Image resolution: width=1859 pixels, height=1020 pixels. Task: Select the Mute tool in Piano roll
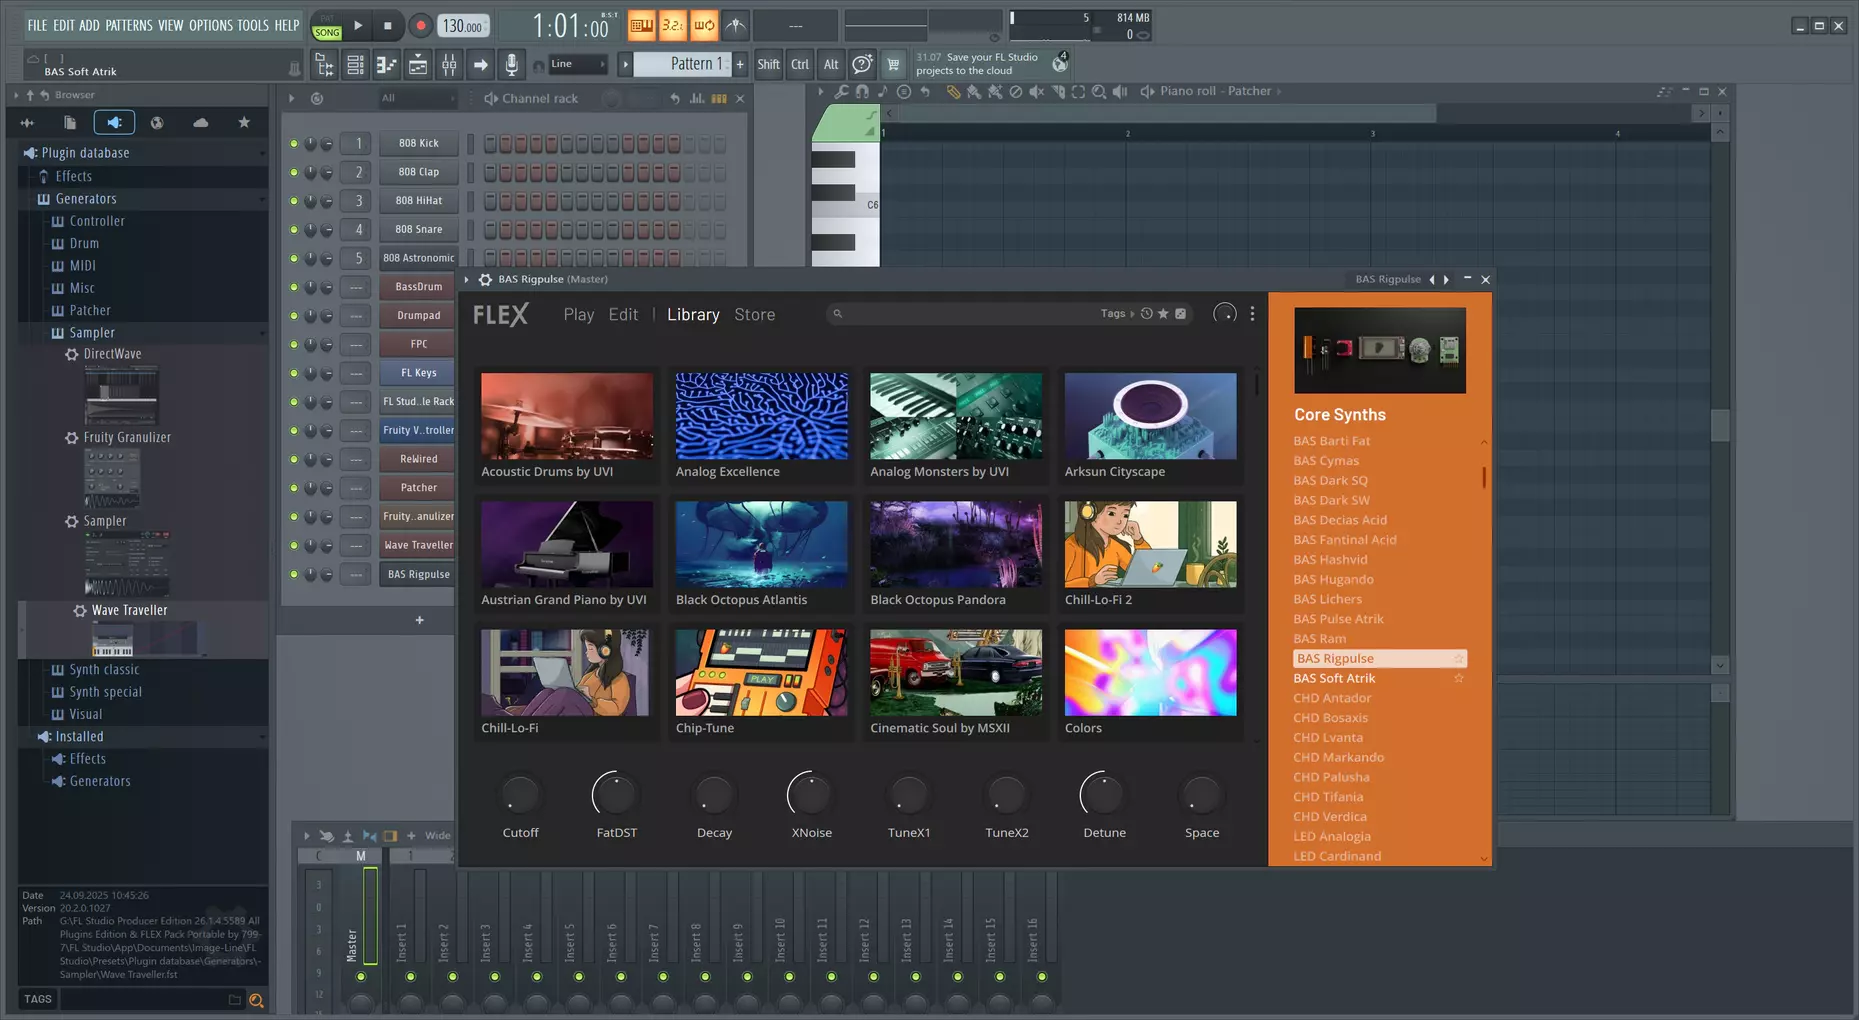(1036, 92)
